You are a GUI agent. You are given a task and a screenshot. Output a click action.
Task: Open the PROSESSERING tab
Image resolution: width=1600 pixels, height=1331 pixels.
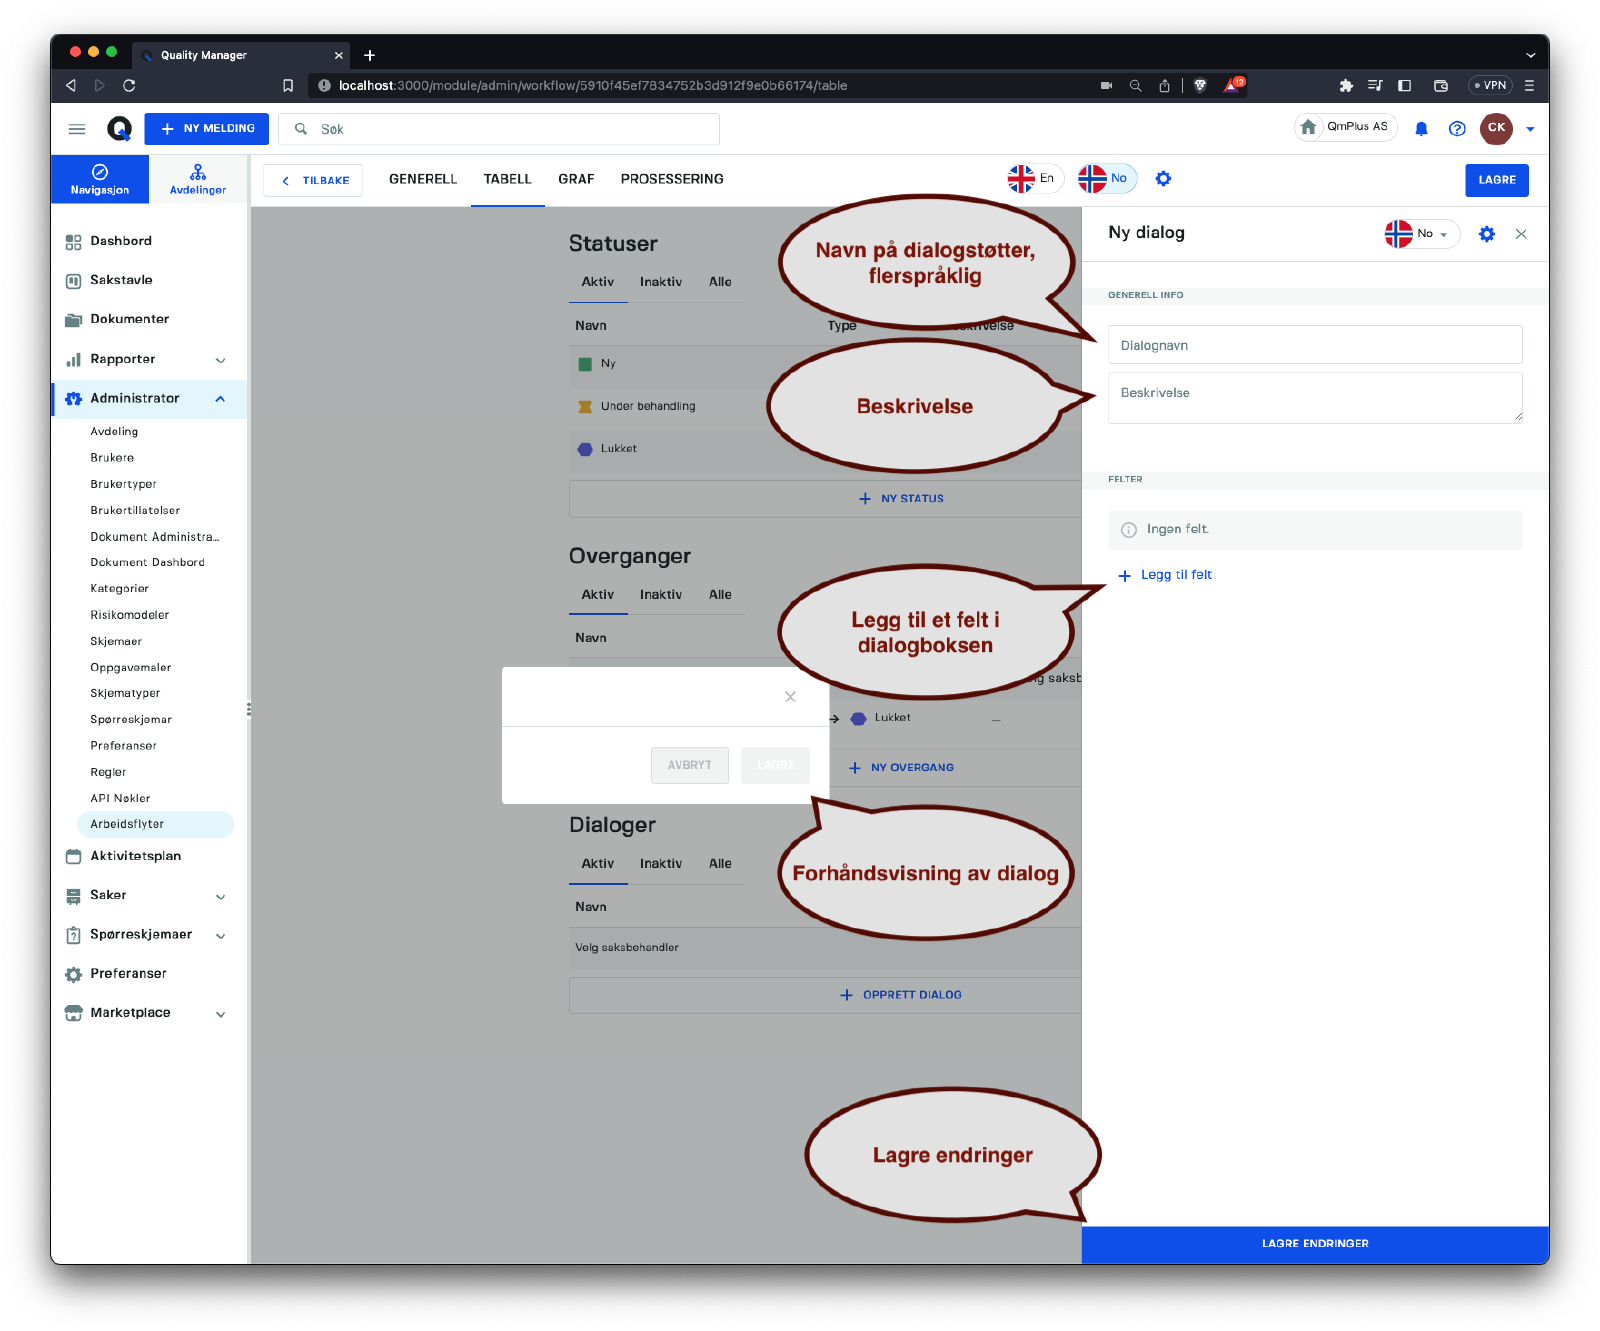[672, 179]
